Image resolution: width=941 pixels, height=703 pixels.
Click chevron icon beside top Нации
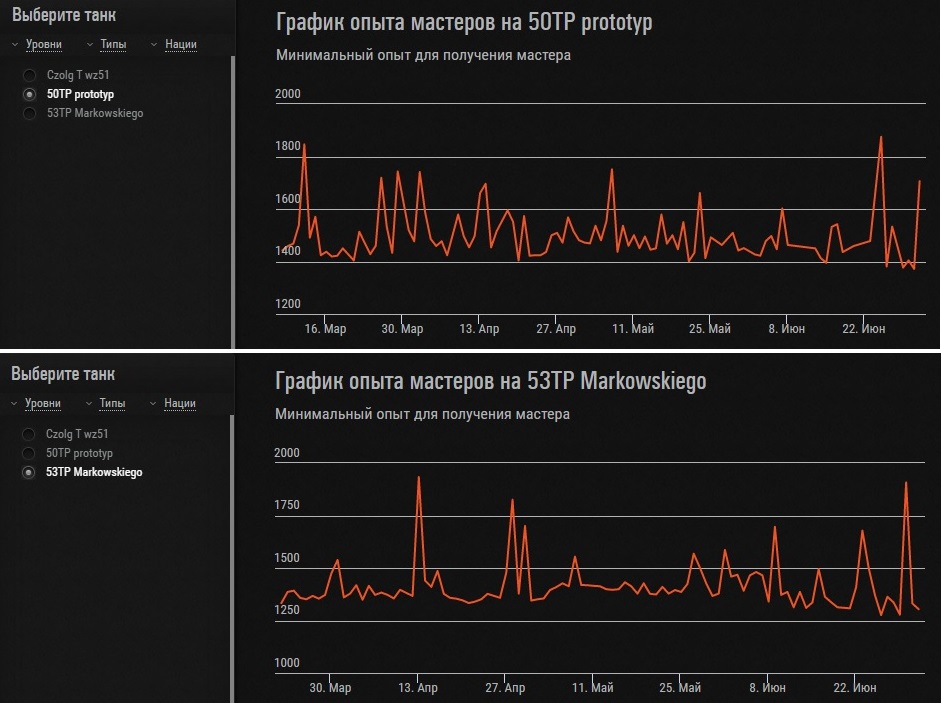(154, 44)
